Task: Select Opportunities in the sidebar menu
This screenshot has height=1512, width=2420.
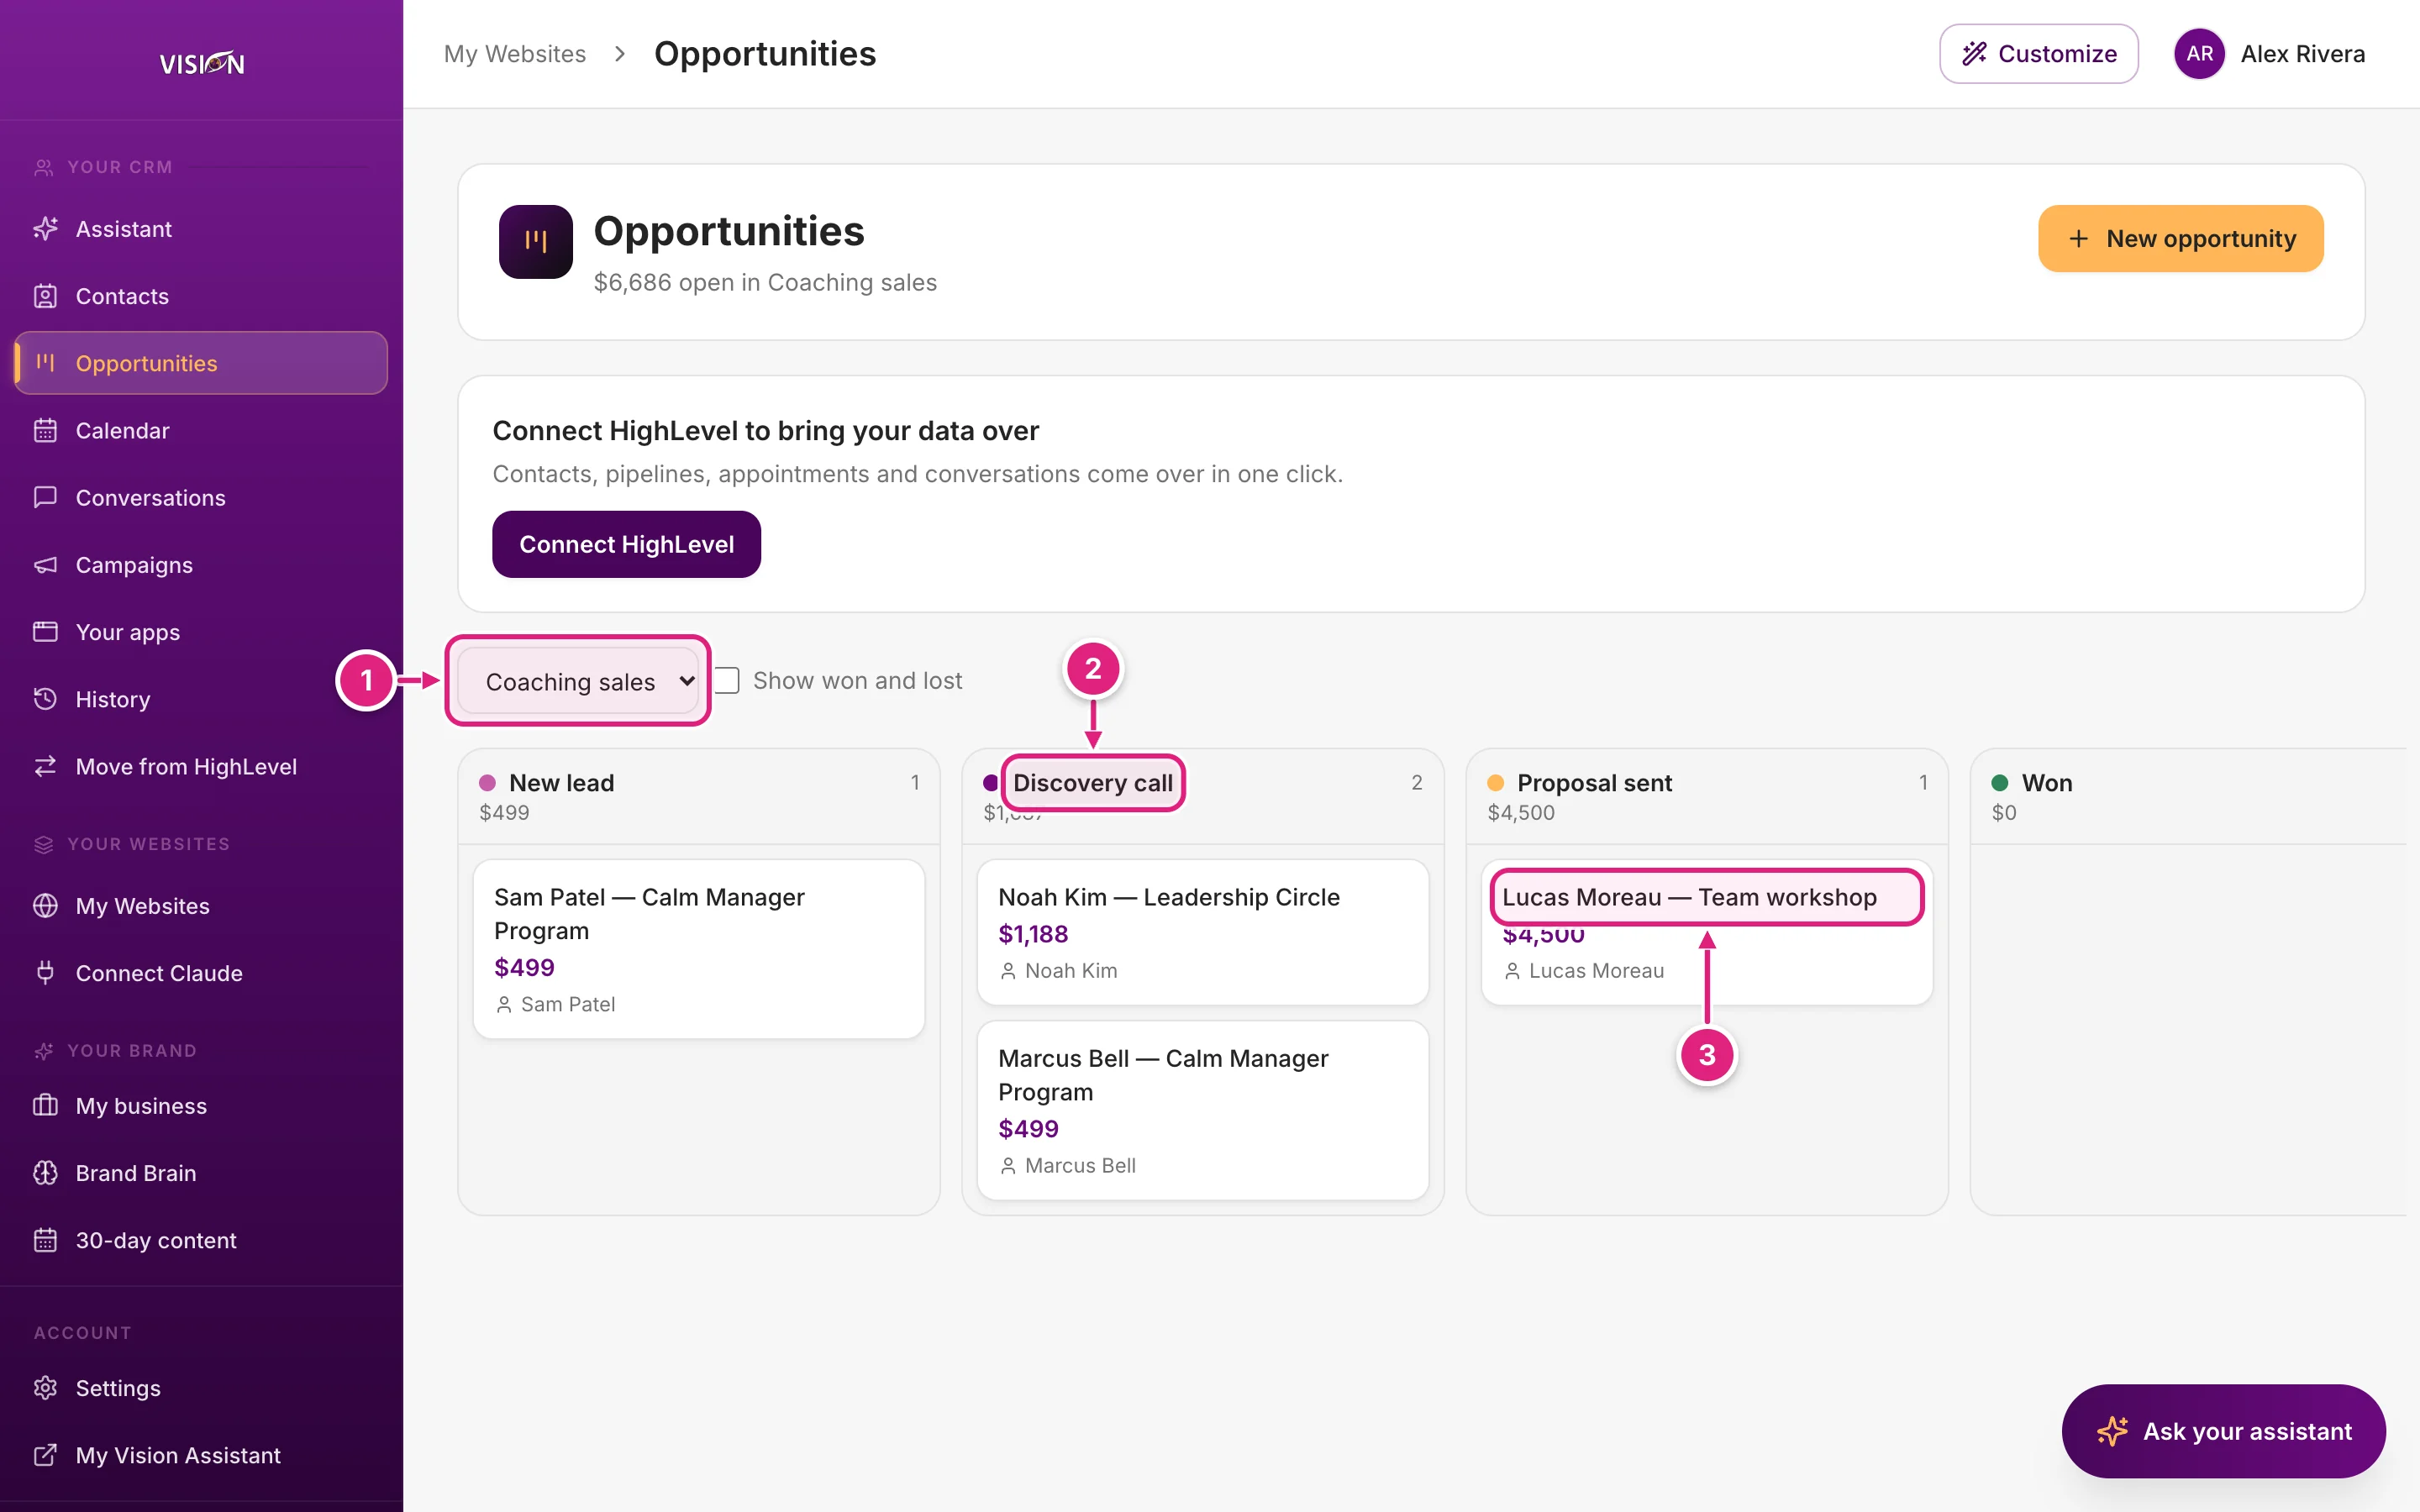Action: [x=201, y=363]
